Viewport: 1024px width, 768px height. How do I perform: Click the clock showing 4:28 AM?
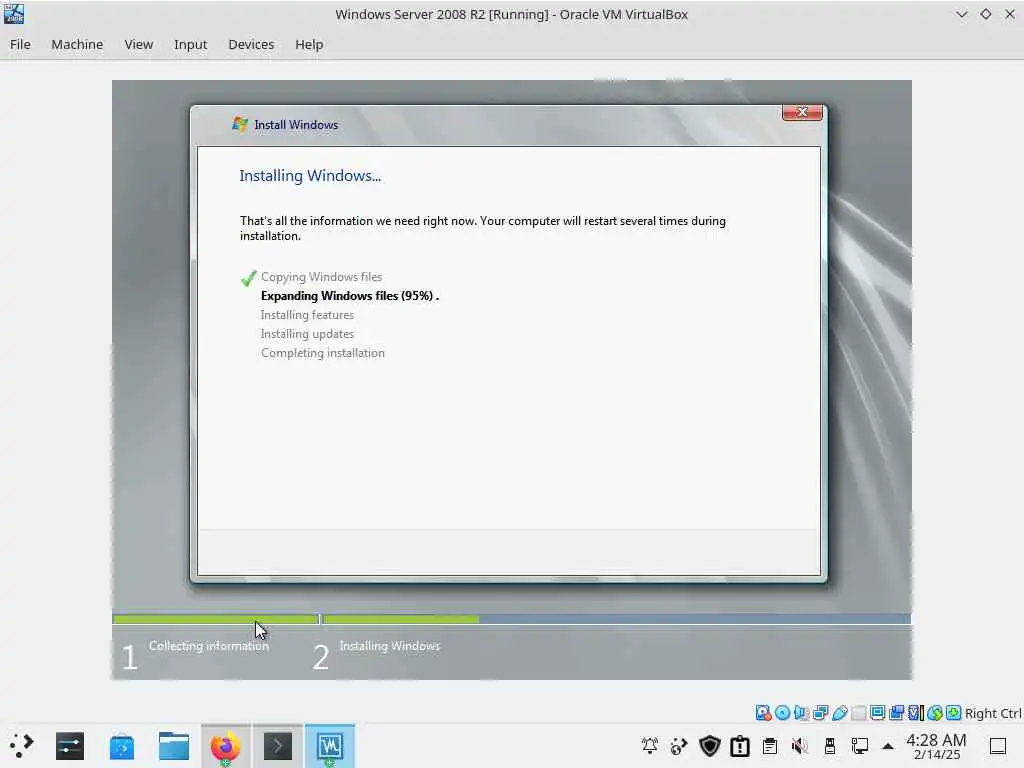(936, 746)
